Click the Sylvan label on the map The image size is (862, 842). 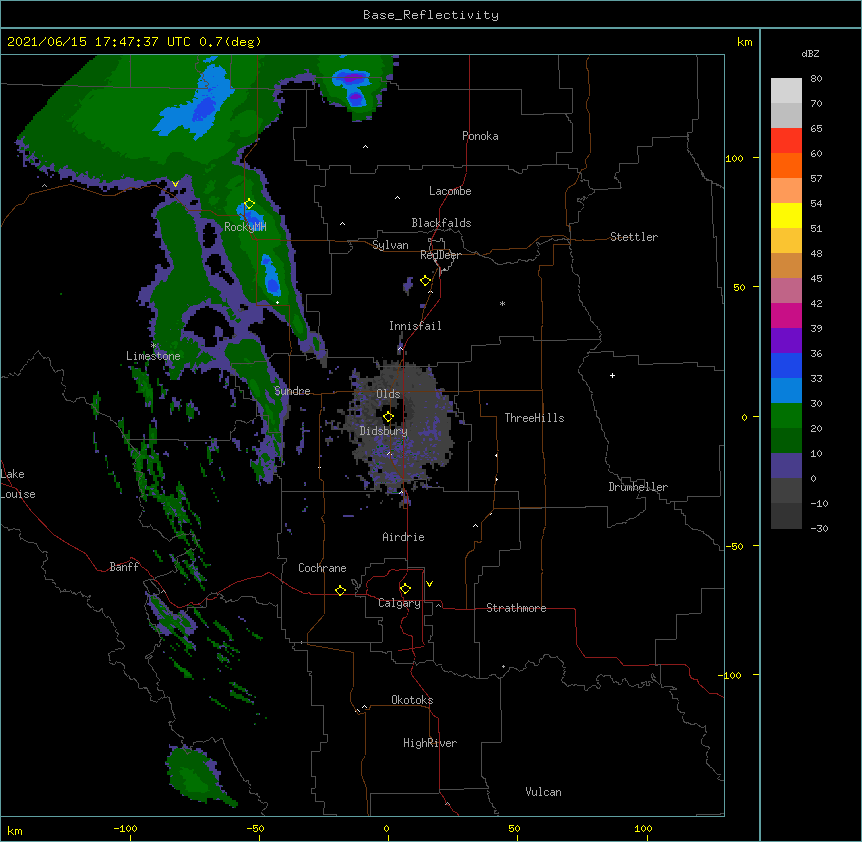(x=390, y=245)
